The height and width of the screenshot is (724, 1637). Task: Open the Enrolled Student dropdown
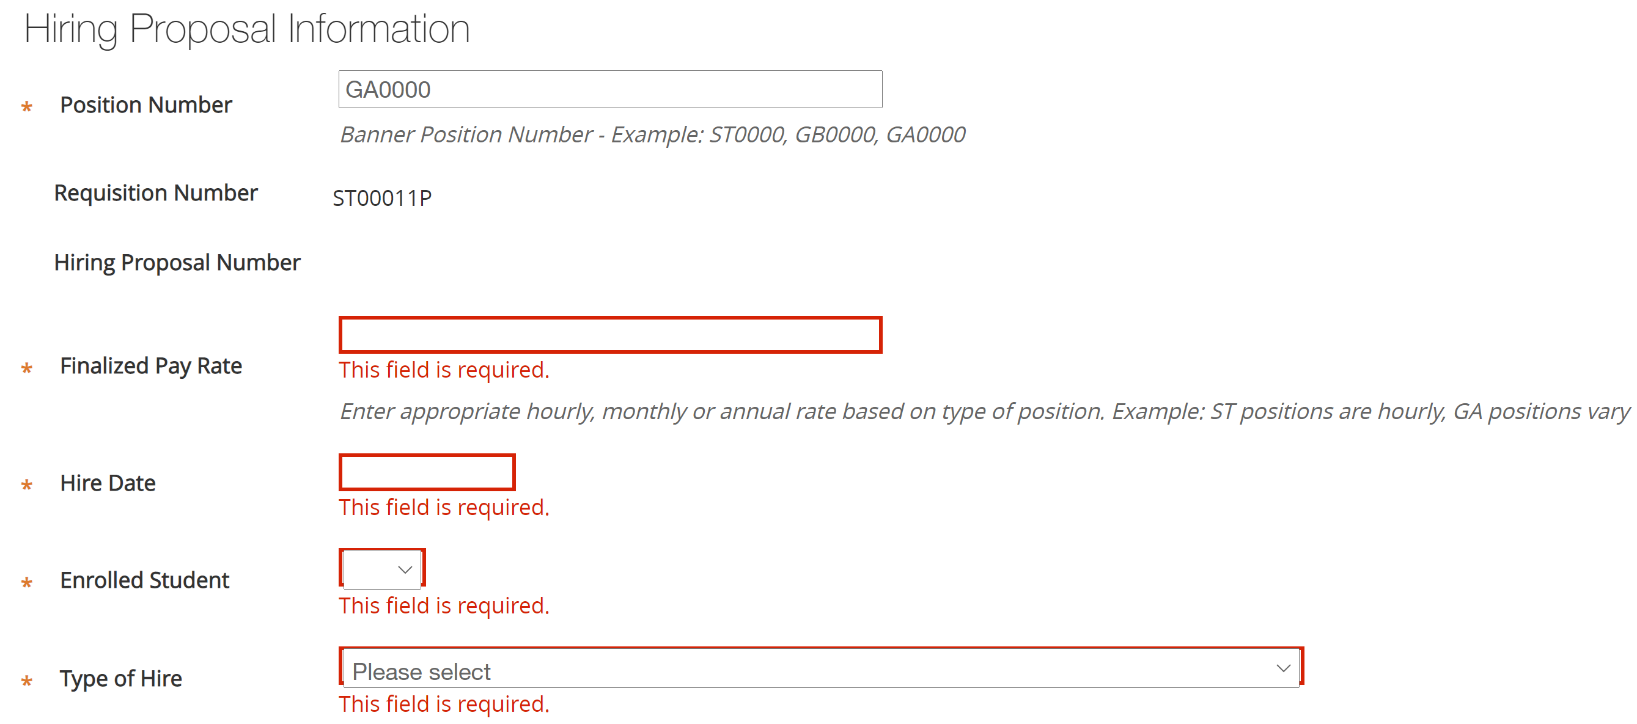[x=382, y=569]
